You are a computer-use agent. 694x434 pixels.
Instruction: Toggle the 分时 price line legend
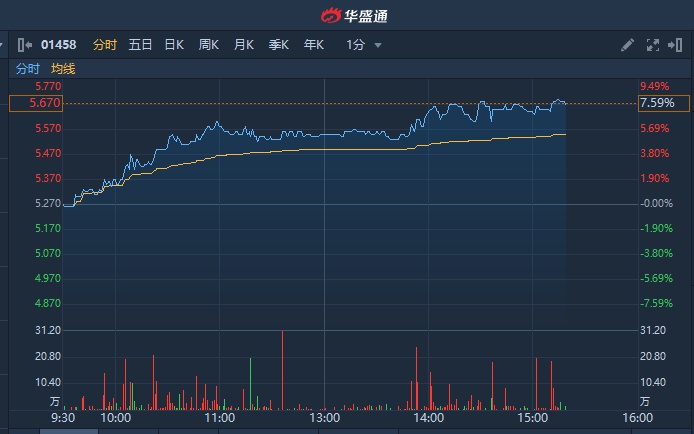tap(27, 69)
